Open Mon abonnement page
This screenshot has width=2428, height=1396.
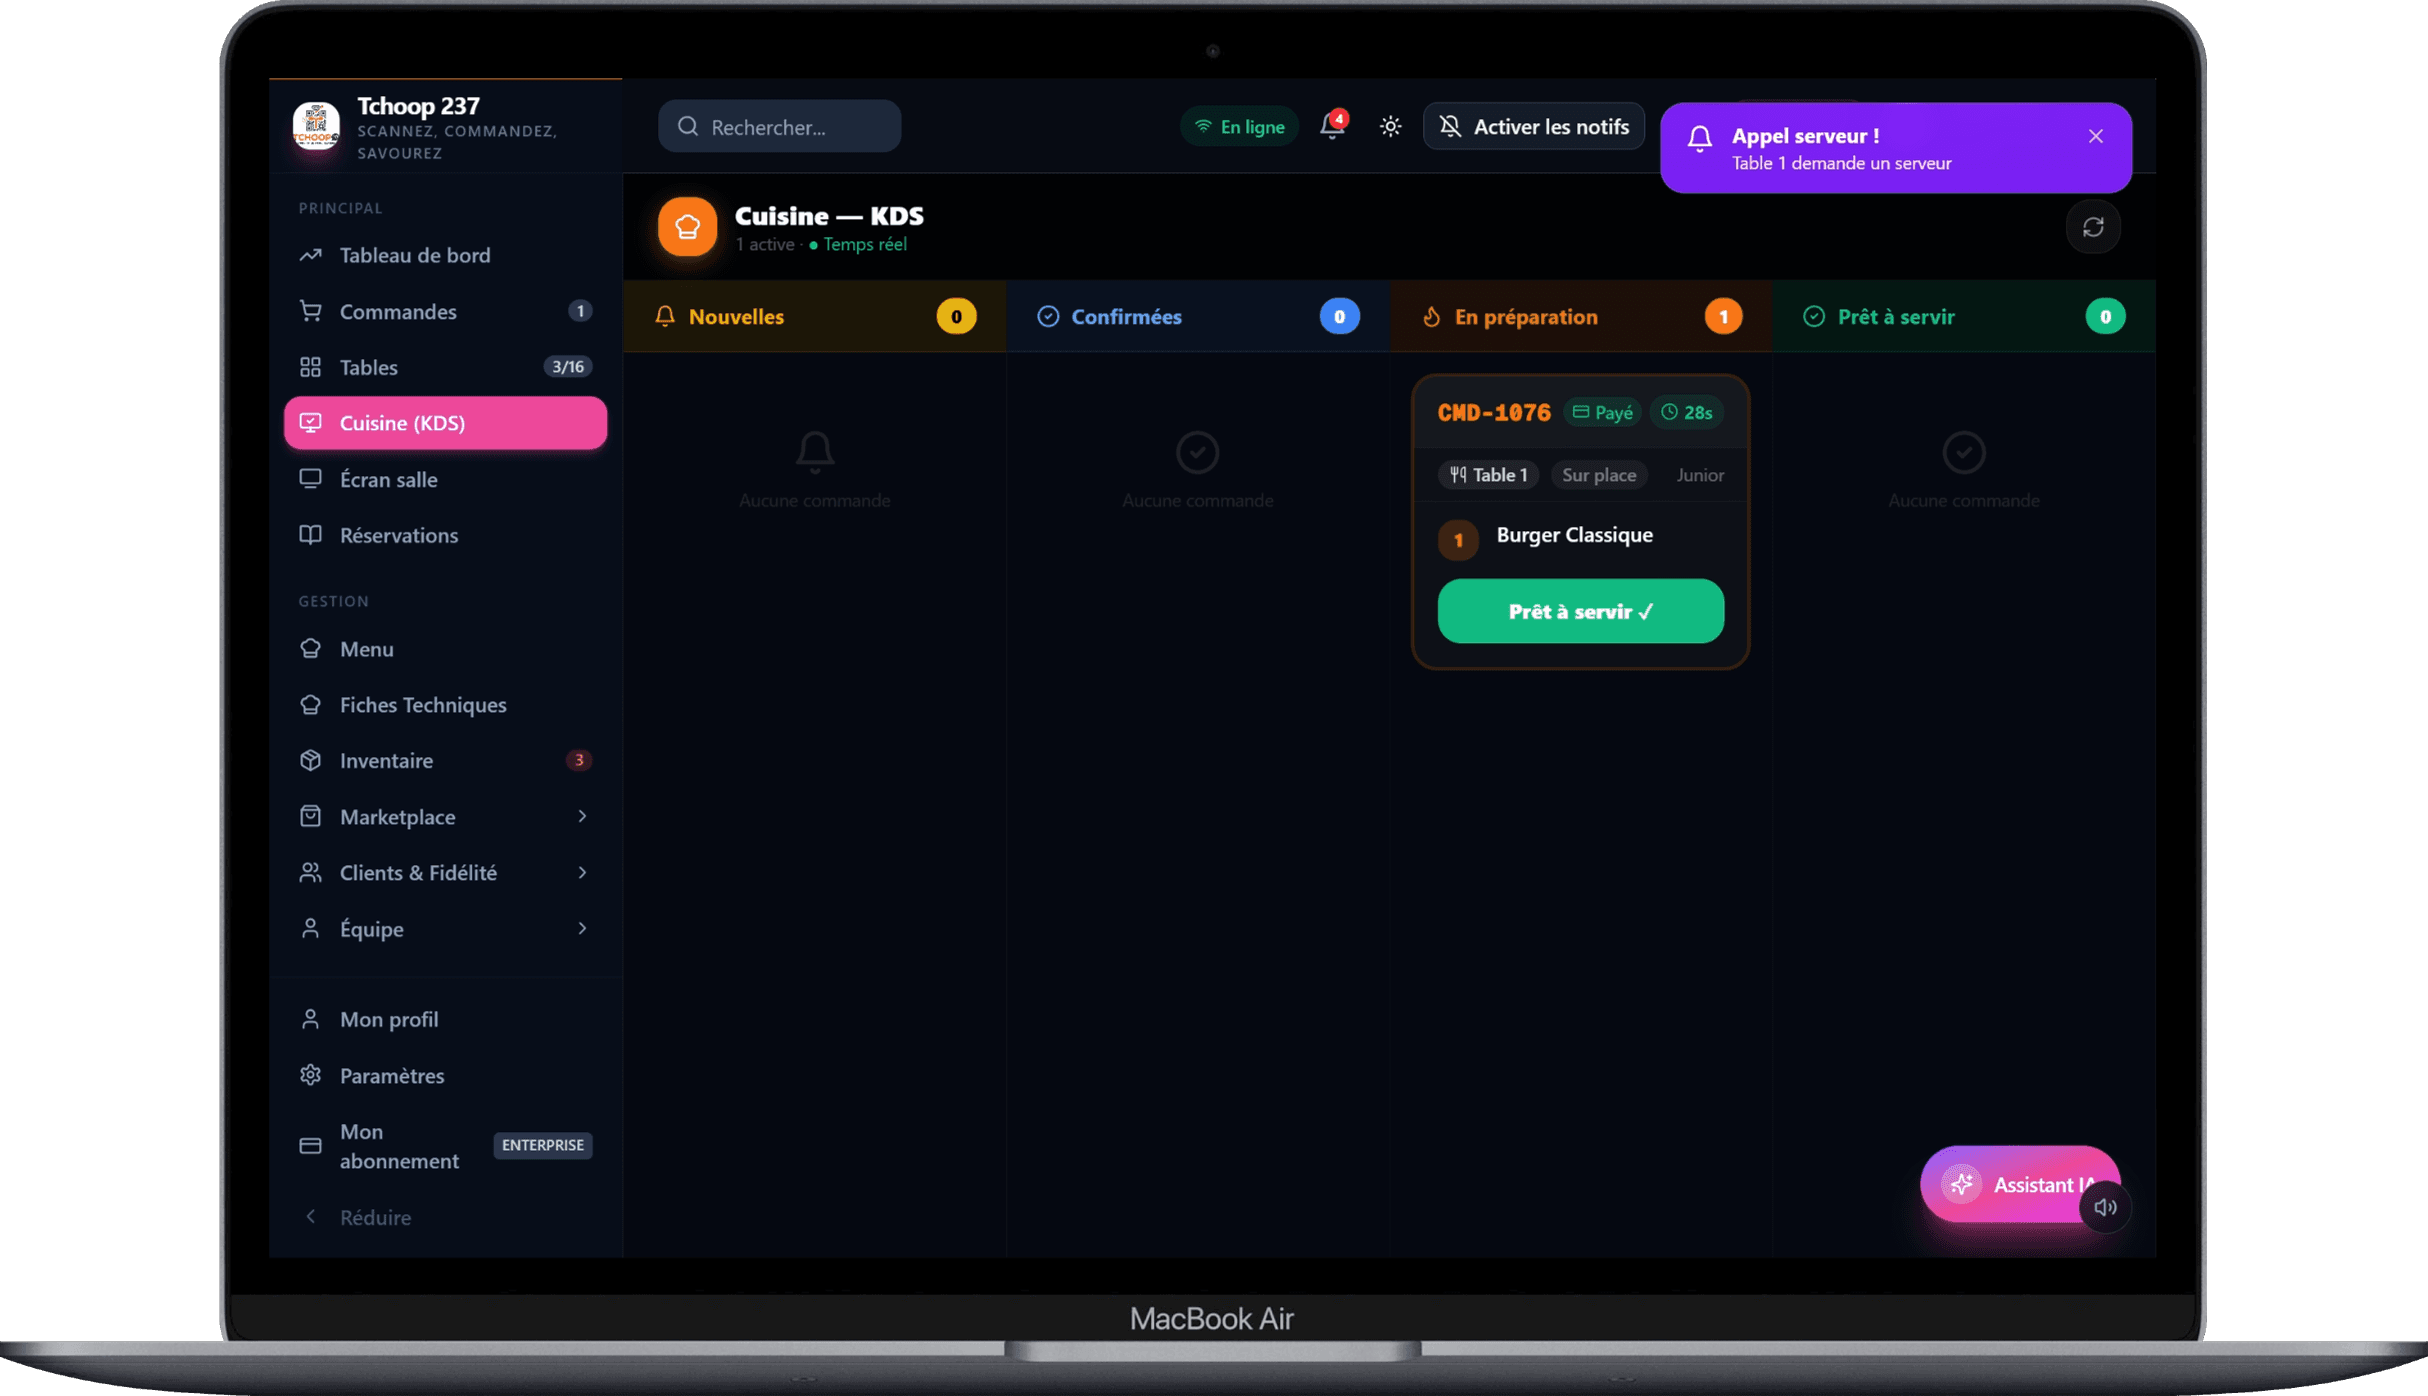(445, 1146)
